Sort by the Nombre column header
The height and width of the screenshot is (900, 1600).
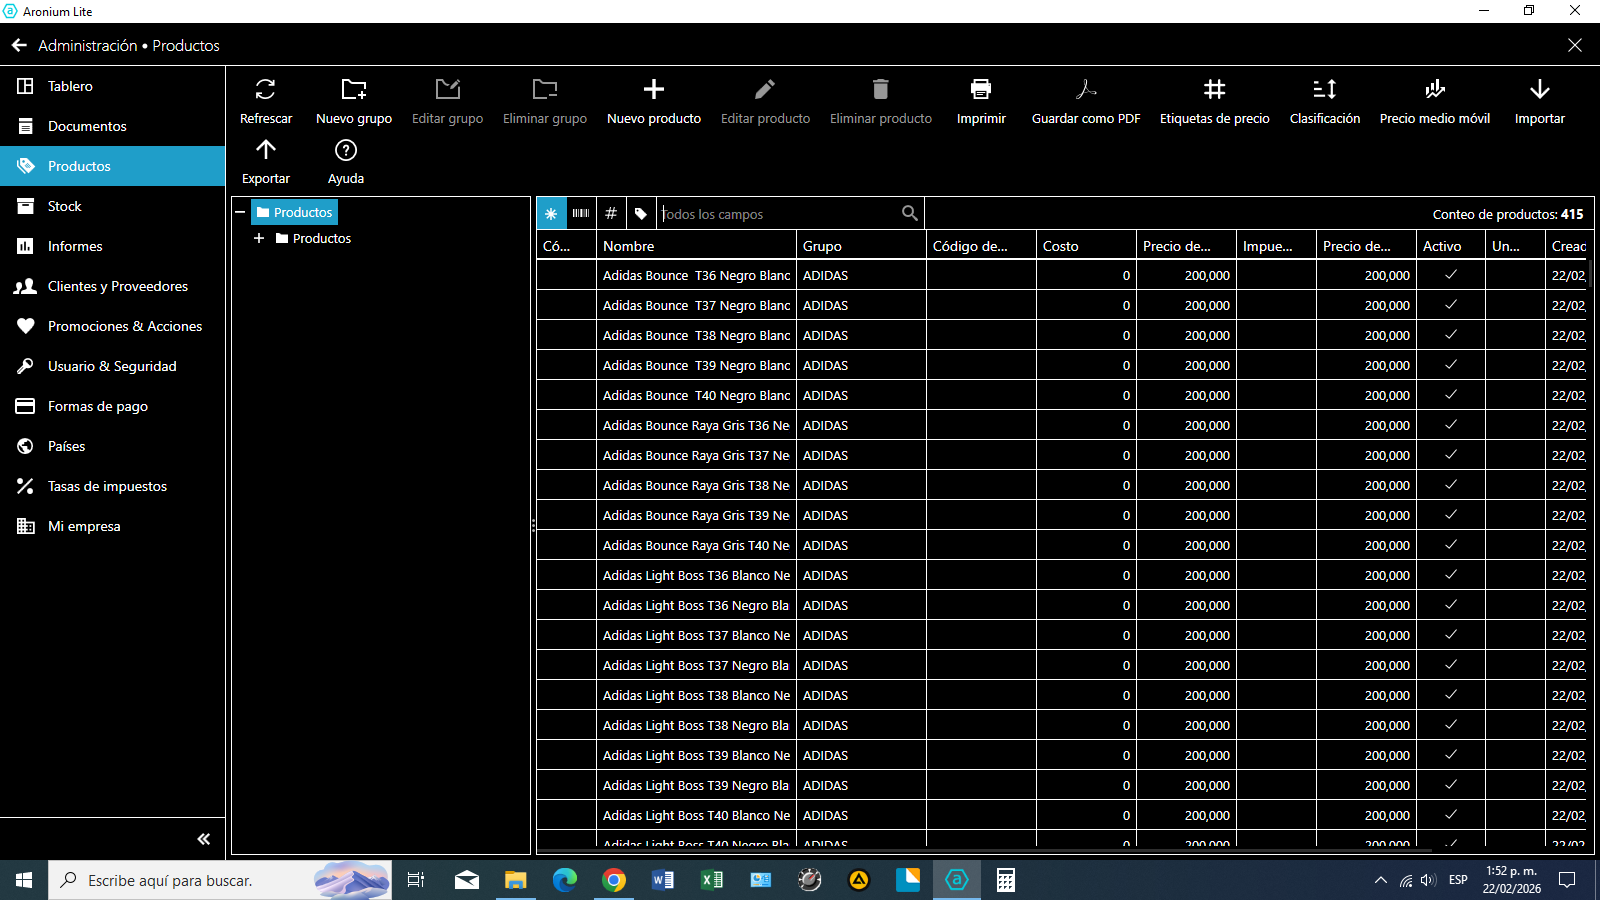coord(696,246)
